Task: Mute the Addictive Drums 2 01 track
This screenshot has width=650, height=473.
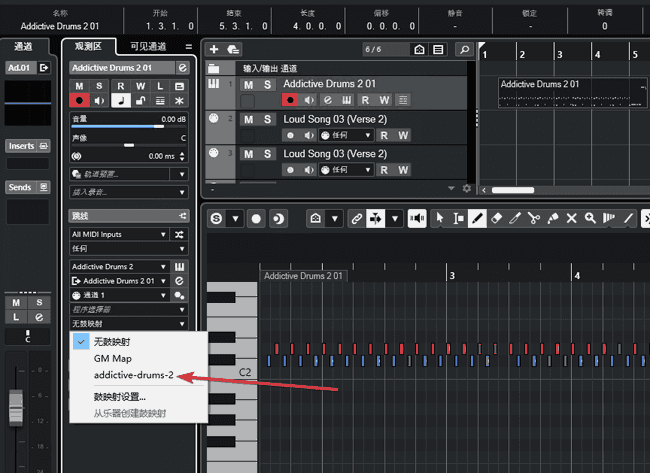Action: pyautogui.click(x=248, y=85)
